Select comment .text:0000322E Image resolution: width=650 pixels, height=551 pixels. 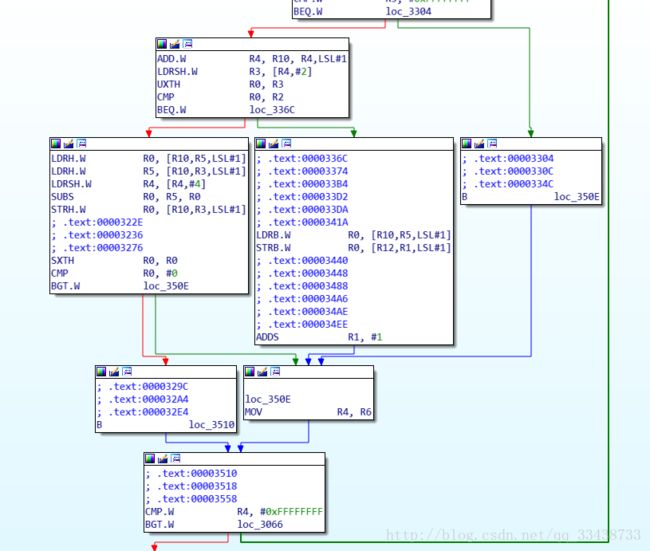(97, 222)
